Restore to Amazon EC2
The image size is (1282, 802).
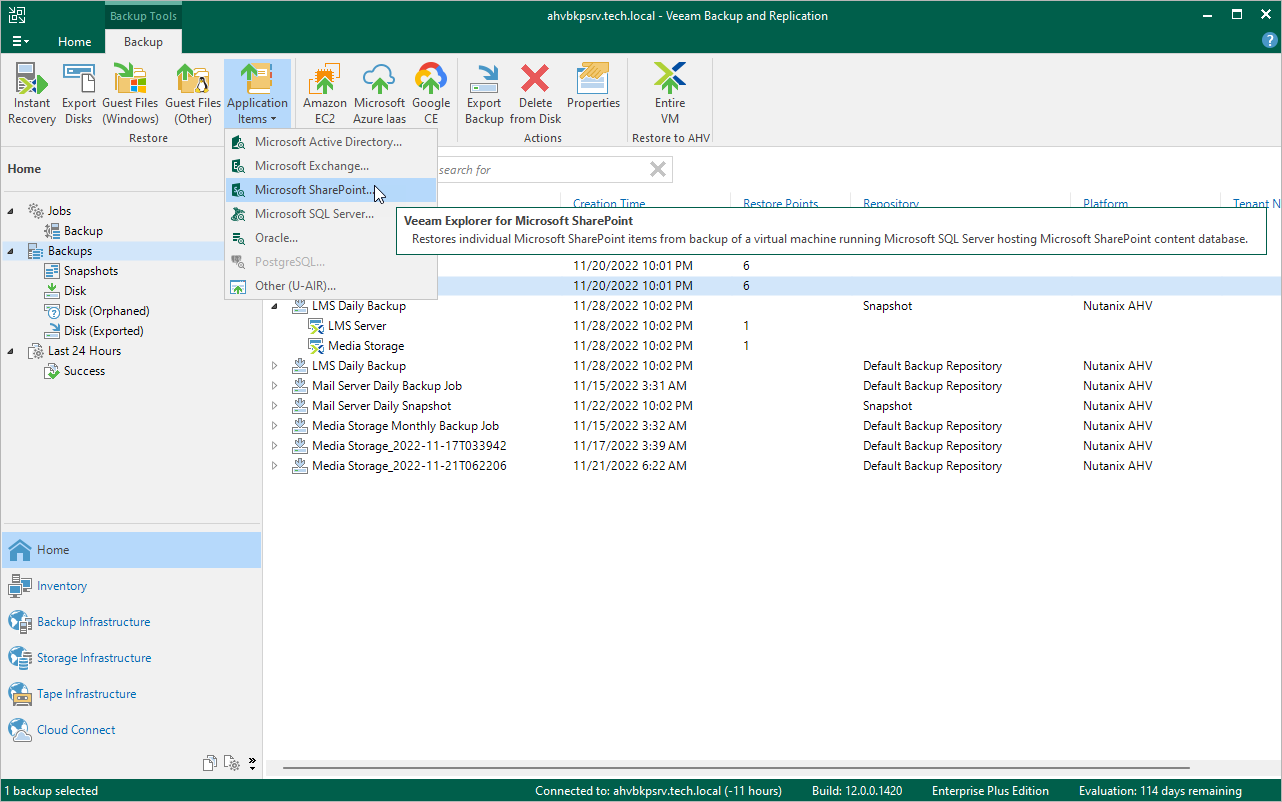click(x=325, y=94)
